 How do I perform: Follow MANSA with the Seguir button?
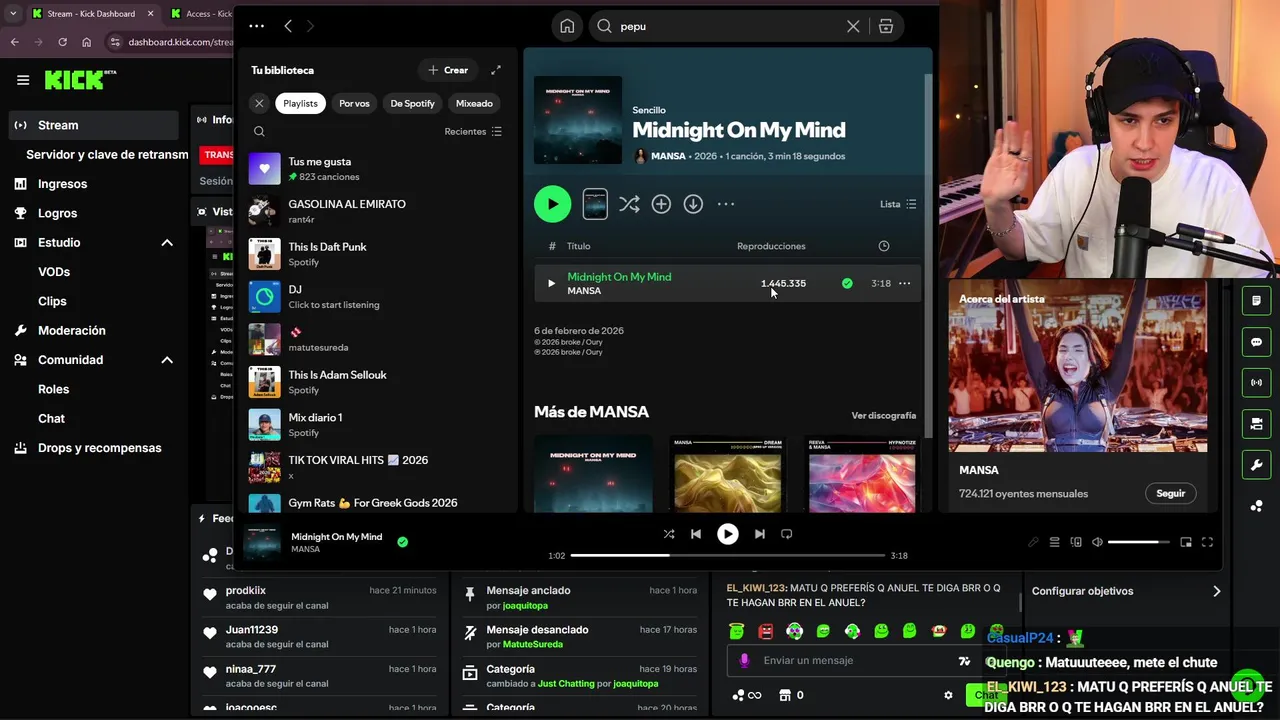[1170, 493]
